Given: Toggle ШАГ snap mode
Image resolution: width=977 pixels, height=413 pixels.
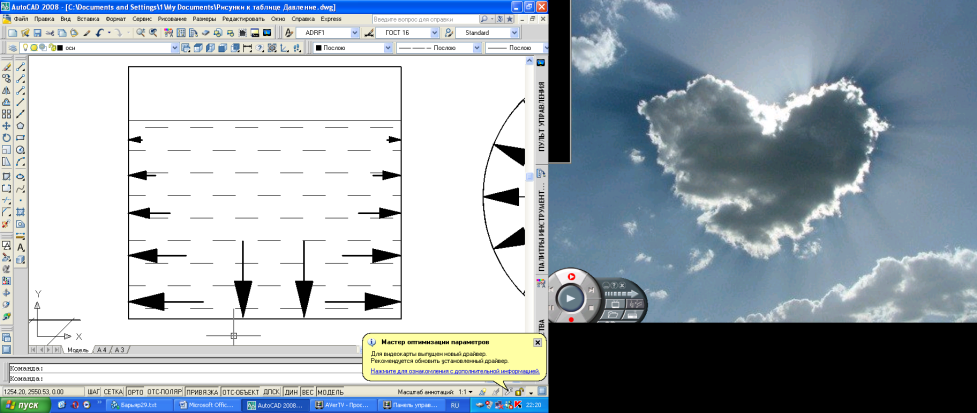Looking at the screenshot, I should pos(93,392).
